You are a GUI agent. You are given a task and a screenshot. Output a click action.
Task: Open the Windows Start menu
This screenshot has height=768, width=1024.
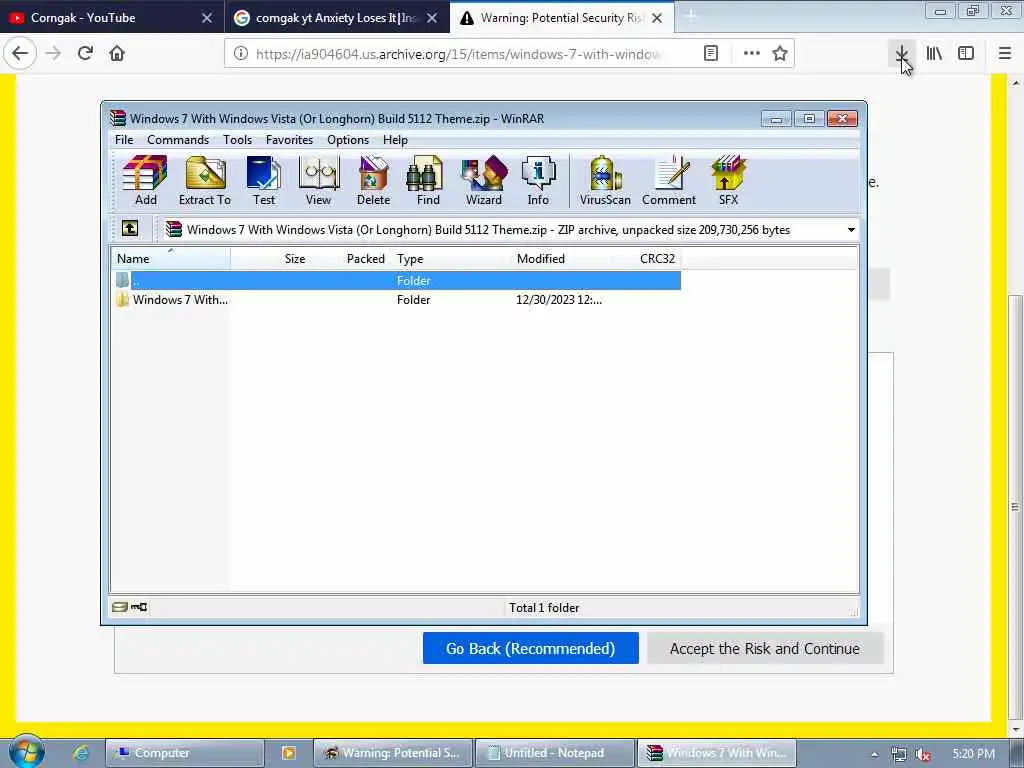27,751
